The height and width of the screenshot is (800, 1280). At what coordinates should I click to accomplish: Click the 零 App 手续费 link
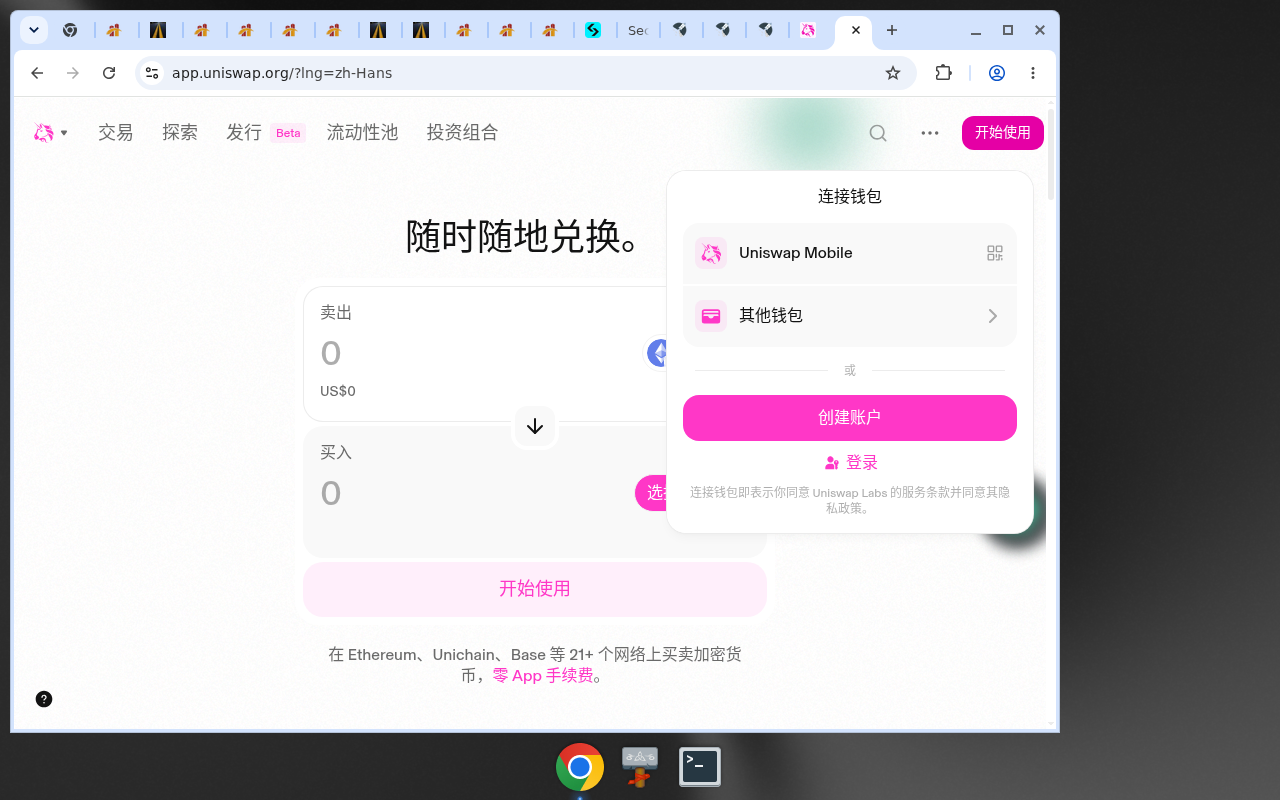543,676
